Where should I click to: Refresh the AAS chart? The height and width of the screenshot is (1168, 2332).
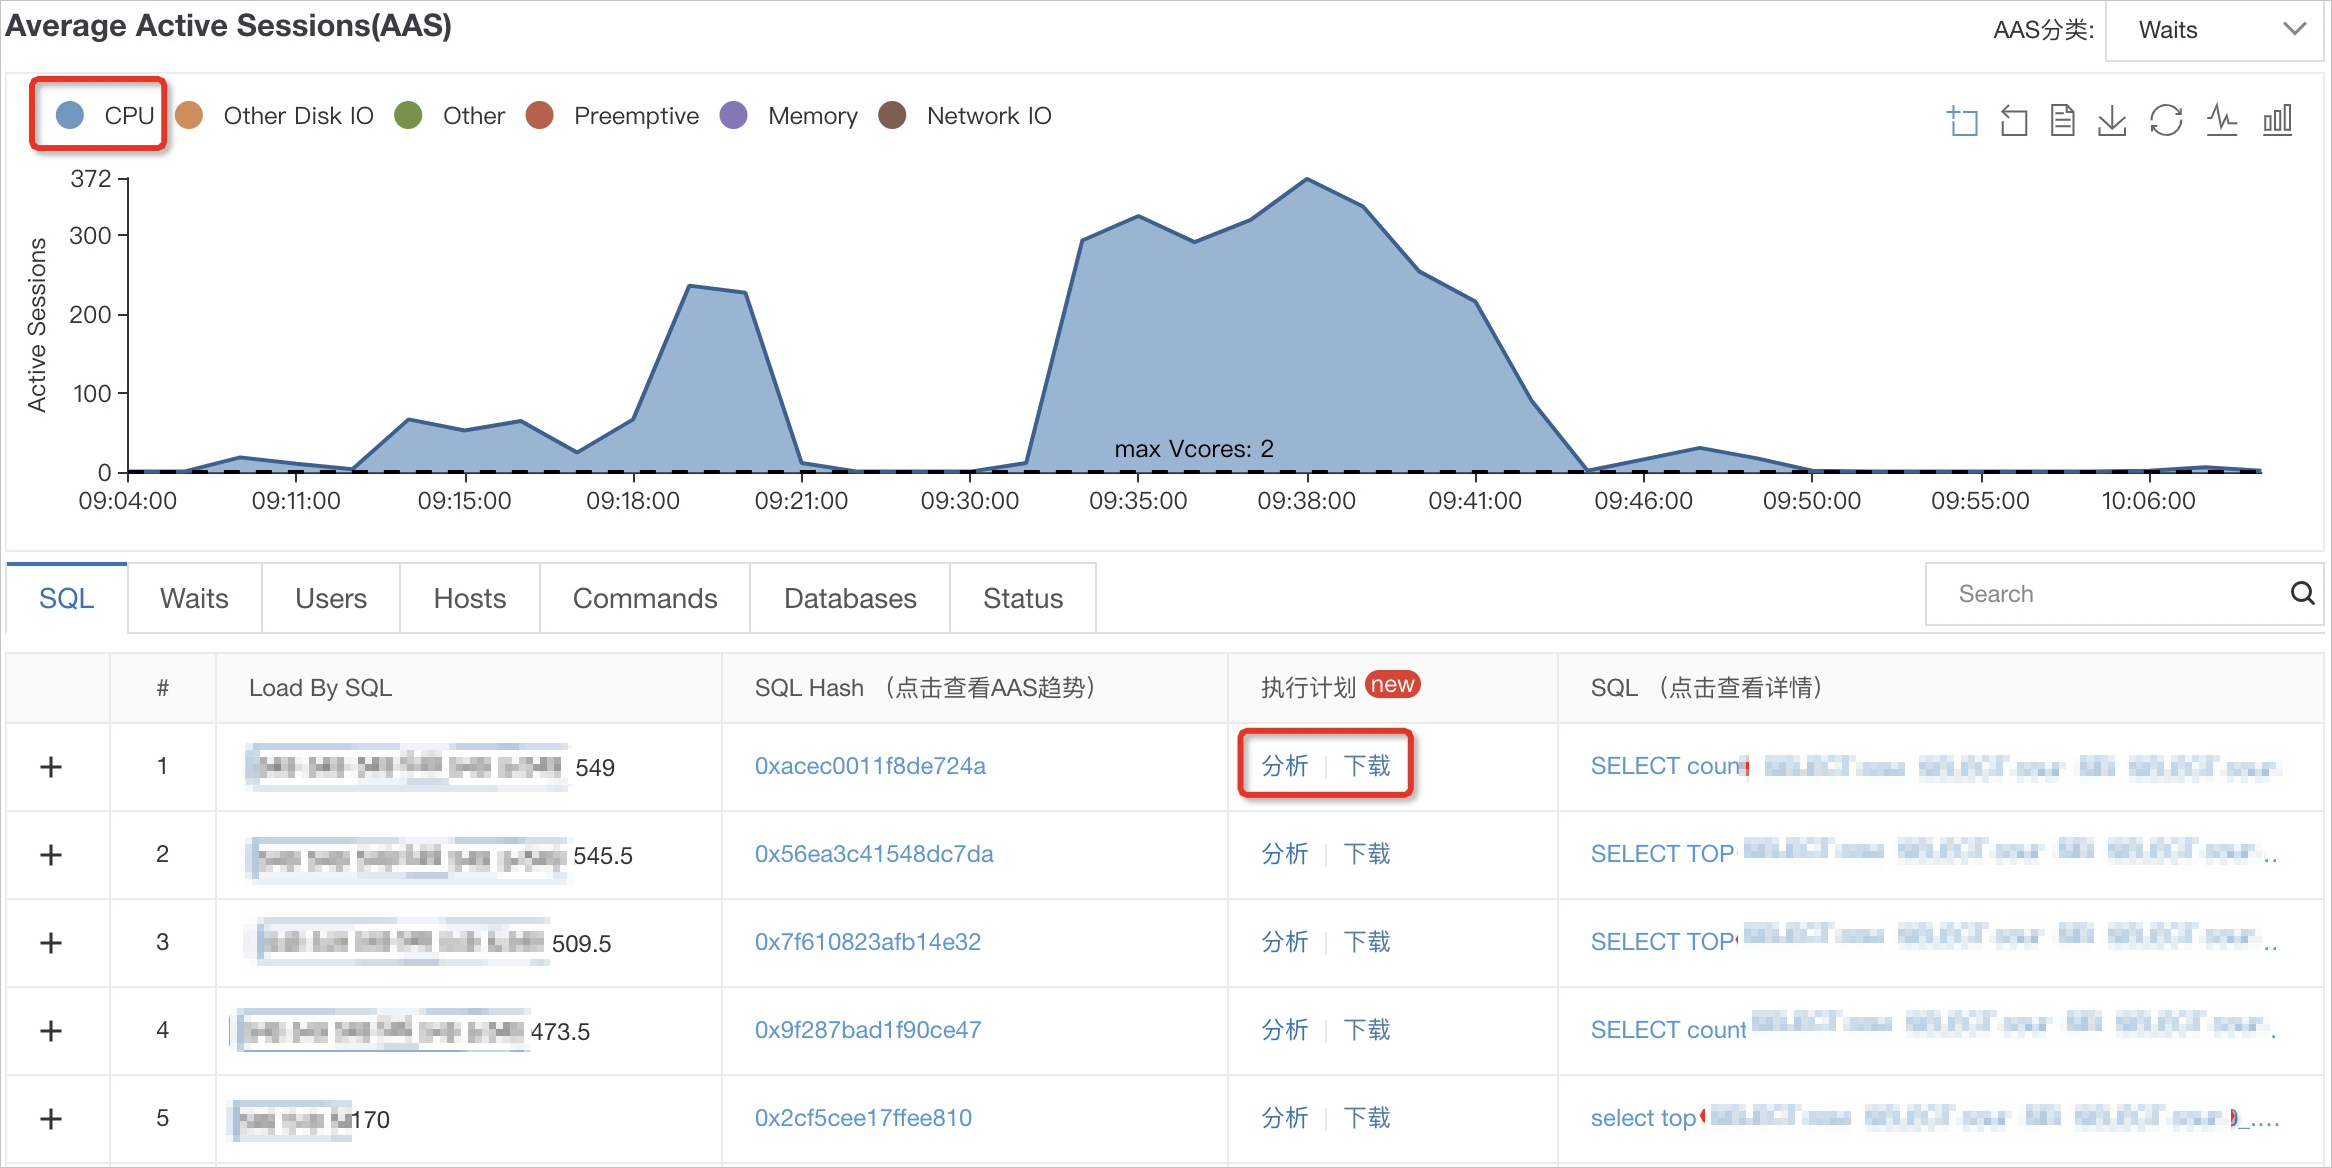2166,119
